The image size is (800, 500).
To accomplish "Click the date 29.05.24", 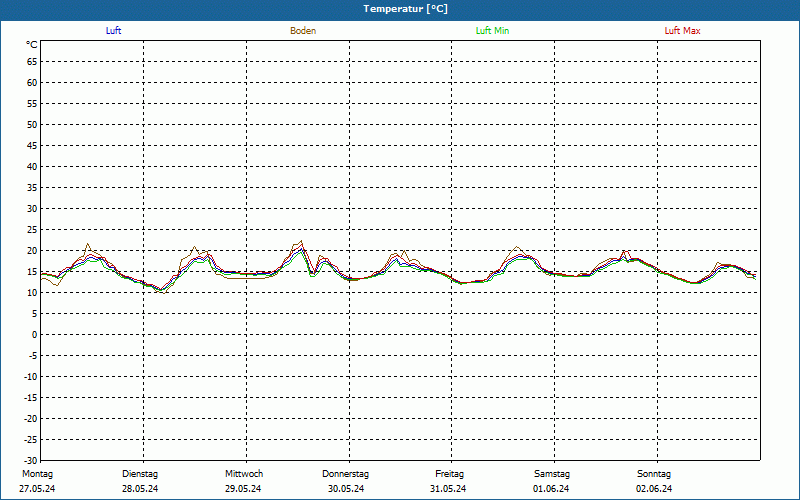I will (x=243, y=489).
